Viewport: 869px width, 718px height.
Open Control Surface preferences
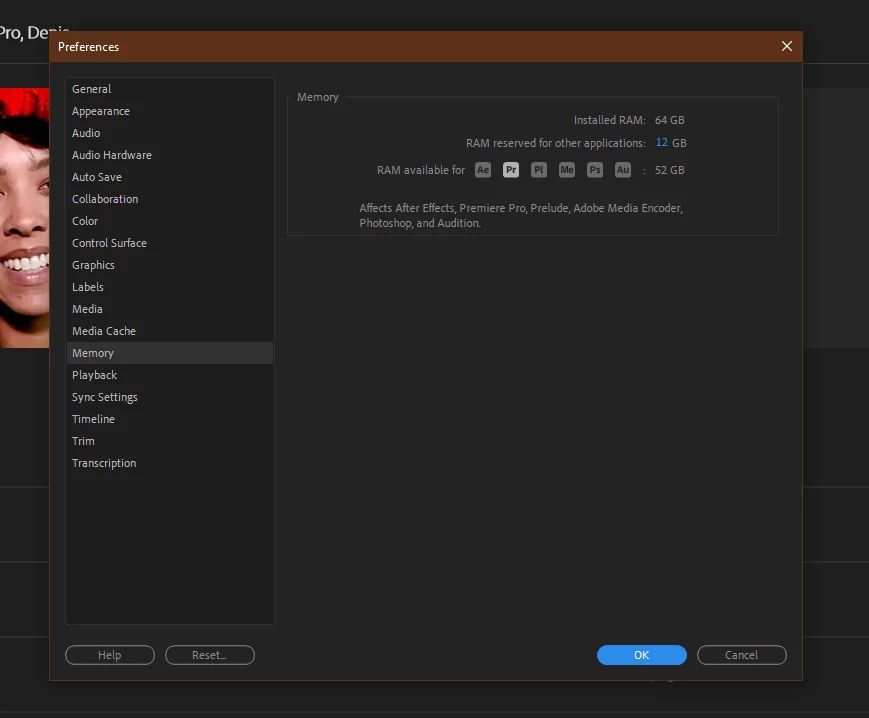coord(170,243)
